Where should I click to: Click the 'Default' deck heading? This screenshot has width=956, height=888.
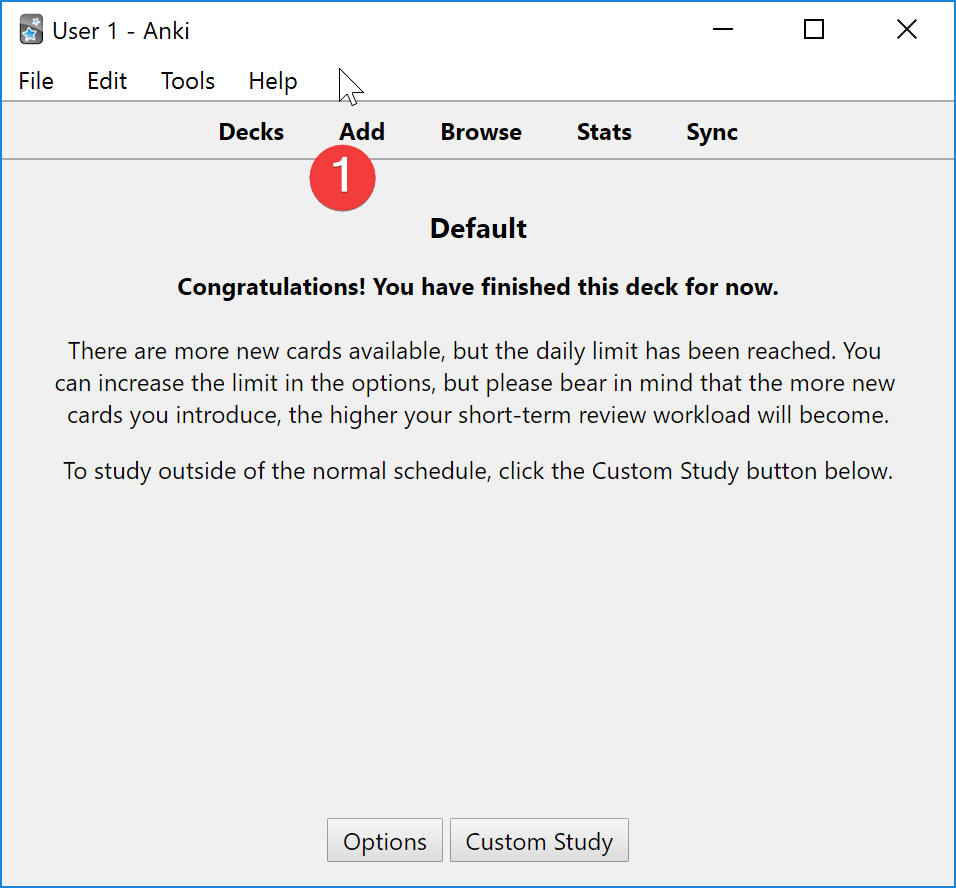point(478,229)
